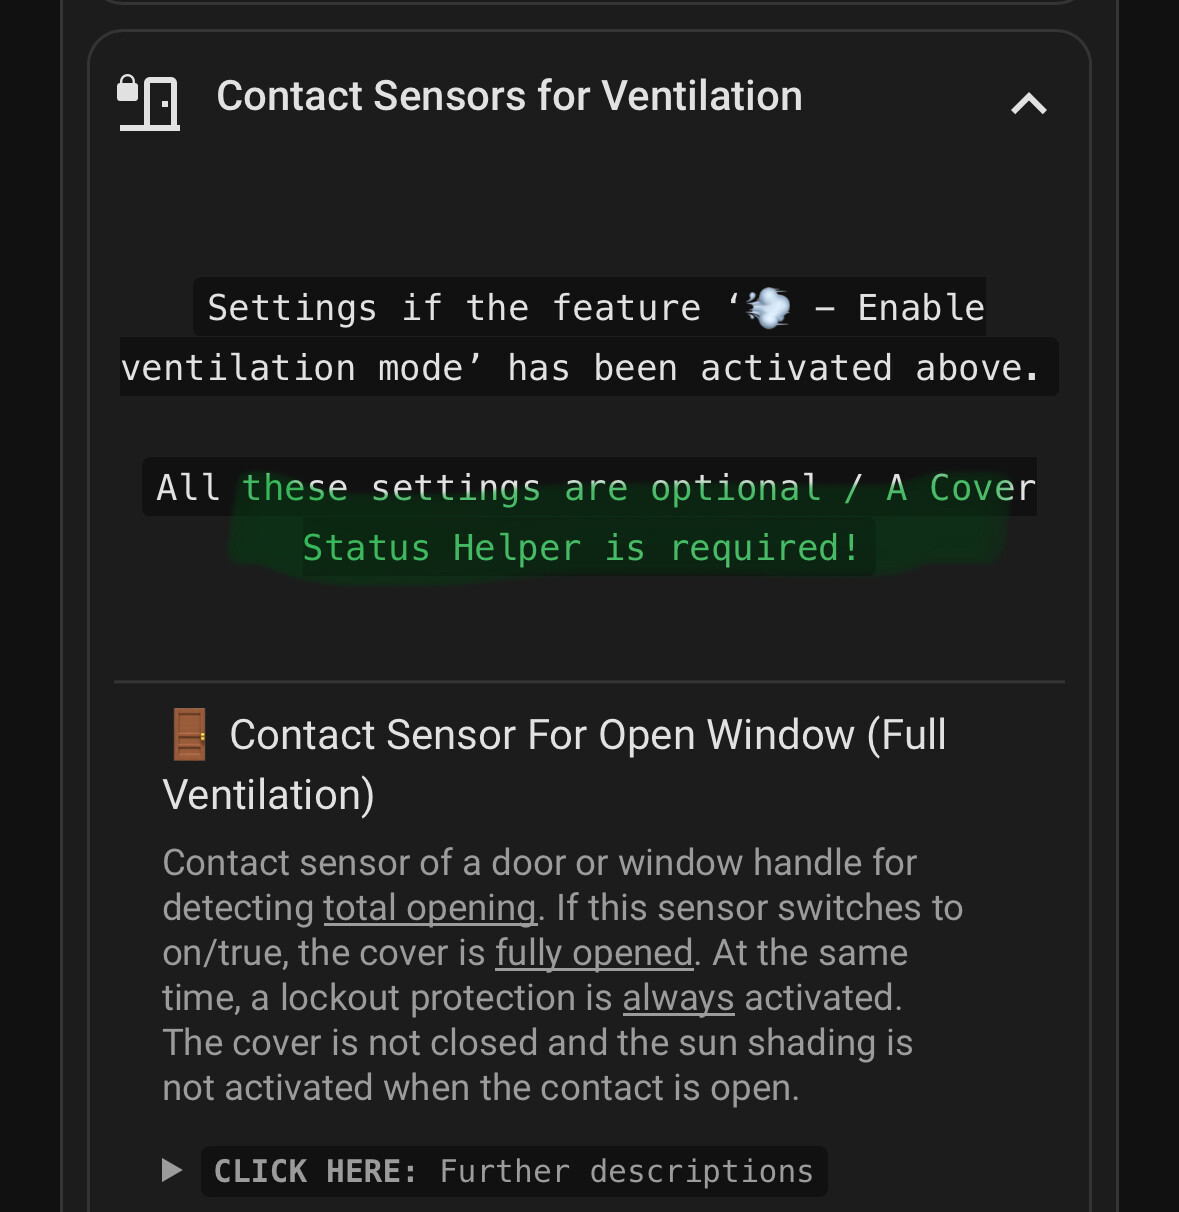Viewport: 1179px width, 1212px height.
Task: Collapse the Contact Sensors for Ventilation section
Action: 1028,101
